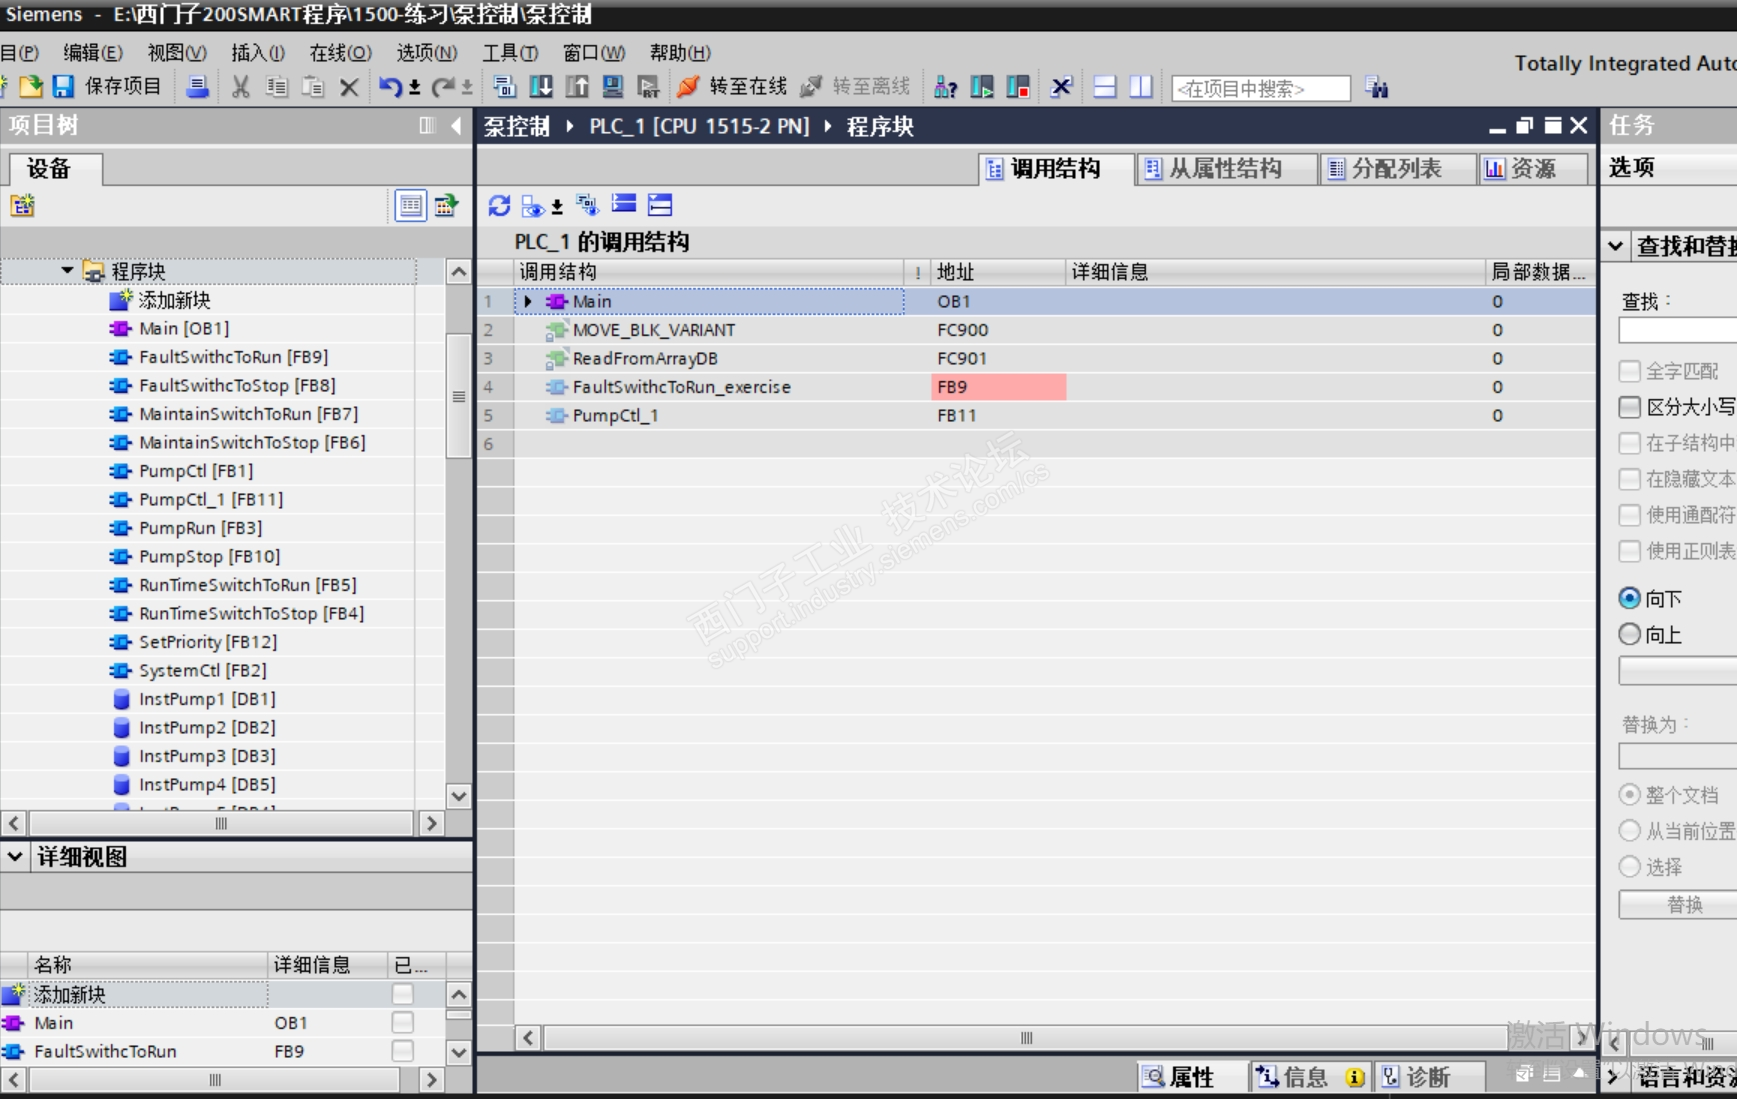The width and height of the screenshot is (1737, 1099).
Task: Click the cut scissors icon
Action: (240, 87)
